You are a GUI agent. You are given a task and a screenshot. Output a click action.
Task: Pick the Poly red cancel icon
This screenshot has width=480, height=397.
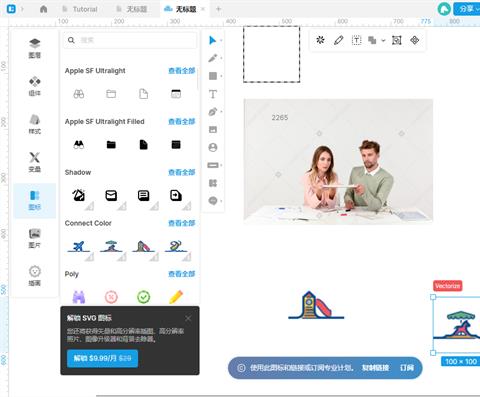click(111, 297)
